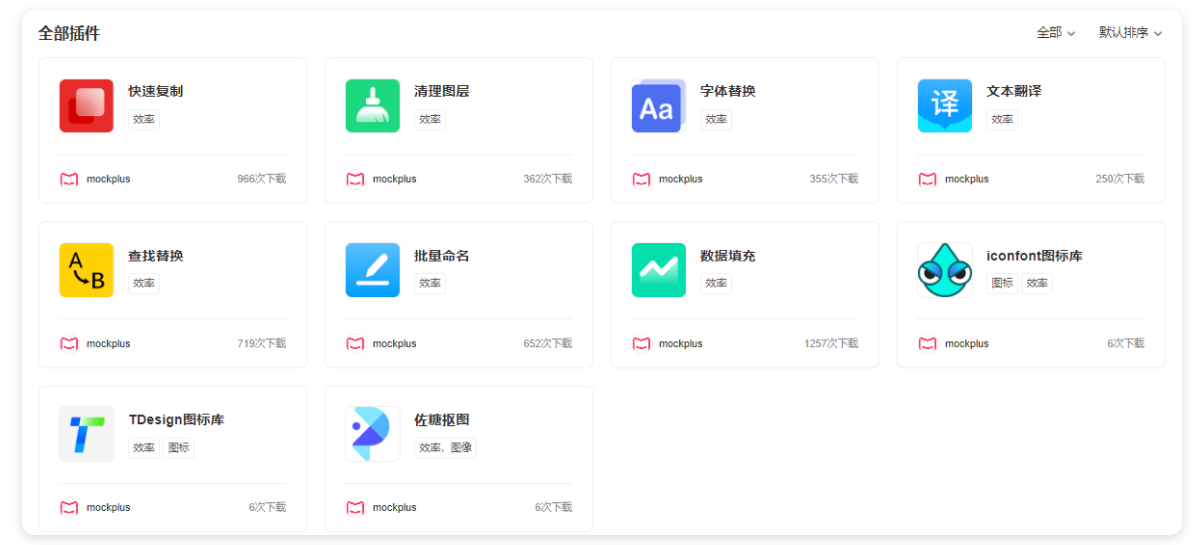The image size is (1204, 545).
Task: Click mockplus logo in TDesign图标库 card
Action: [69, 507]
